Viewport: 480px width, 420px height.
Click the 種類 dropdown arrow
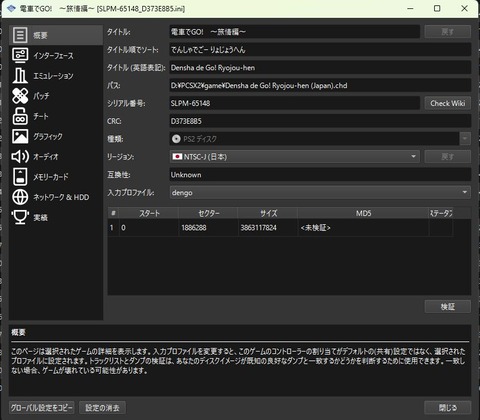(x=465, y=139)
